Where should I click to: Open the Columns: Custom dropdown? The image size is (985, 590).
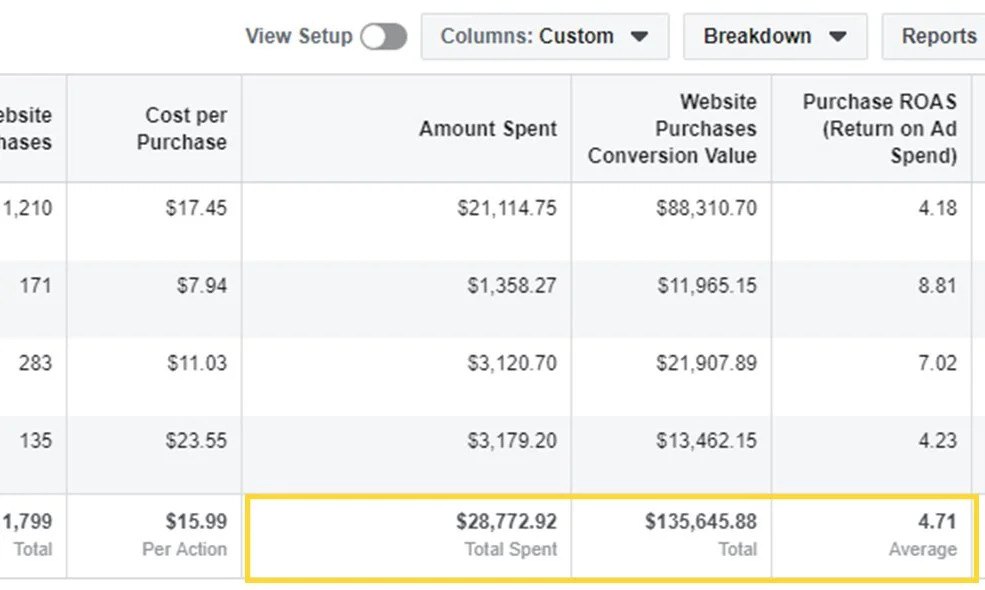pyautogui.click(x=544, y=37)
